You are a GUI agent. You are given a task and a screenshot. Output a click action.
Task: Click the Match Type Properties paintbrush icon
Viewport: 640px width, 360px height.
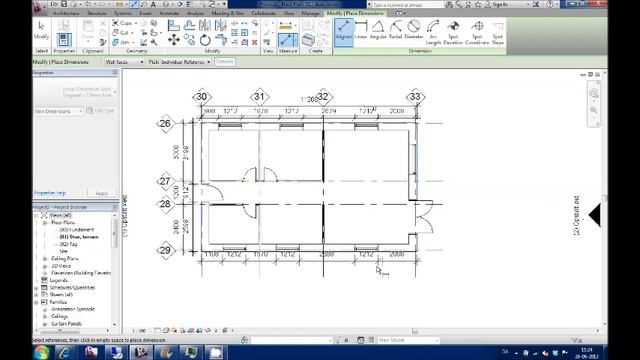(103, 42)
